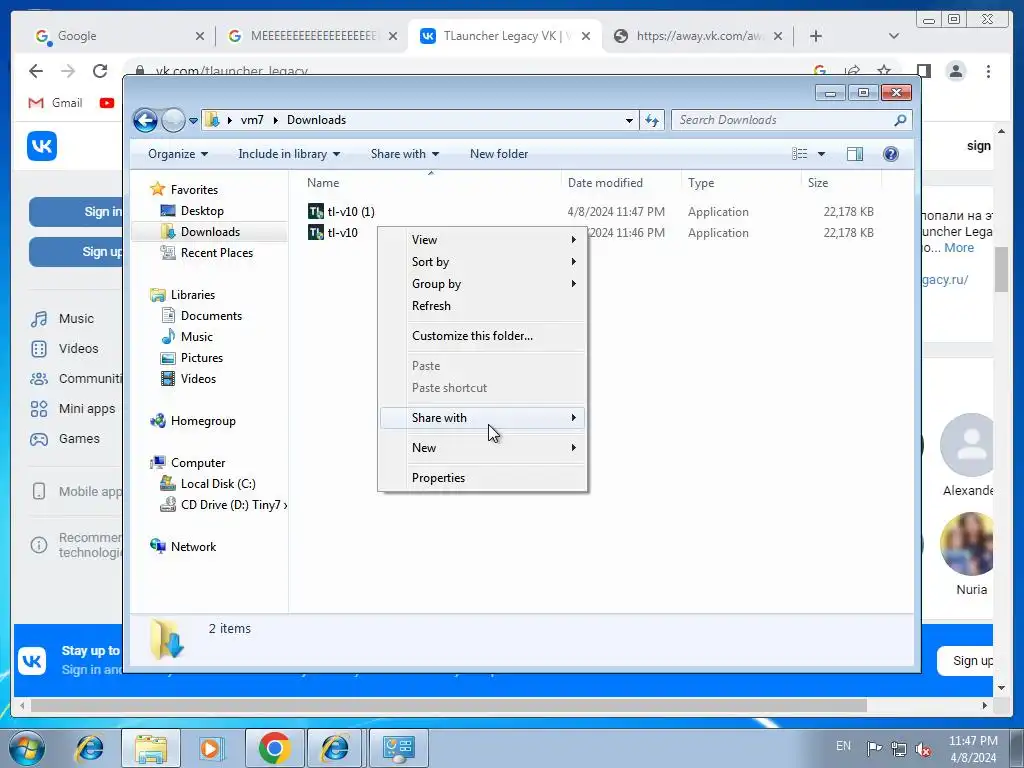Open a new Chrome tab
Image resolution: width=1024 pixels, height=768 pixels.
(816, 36)
